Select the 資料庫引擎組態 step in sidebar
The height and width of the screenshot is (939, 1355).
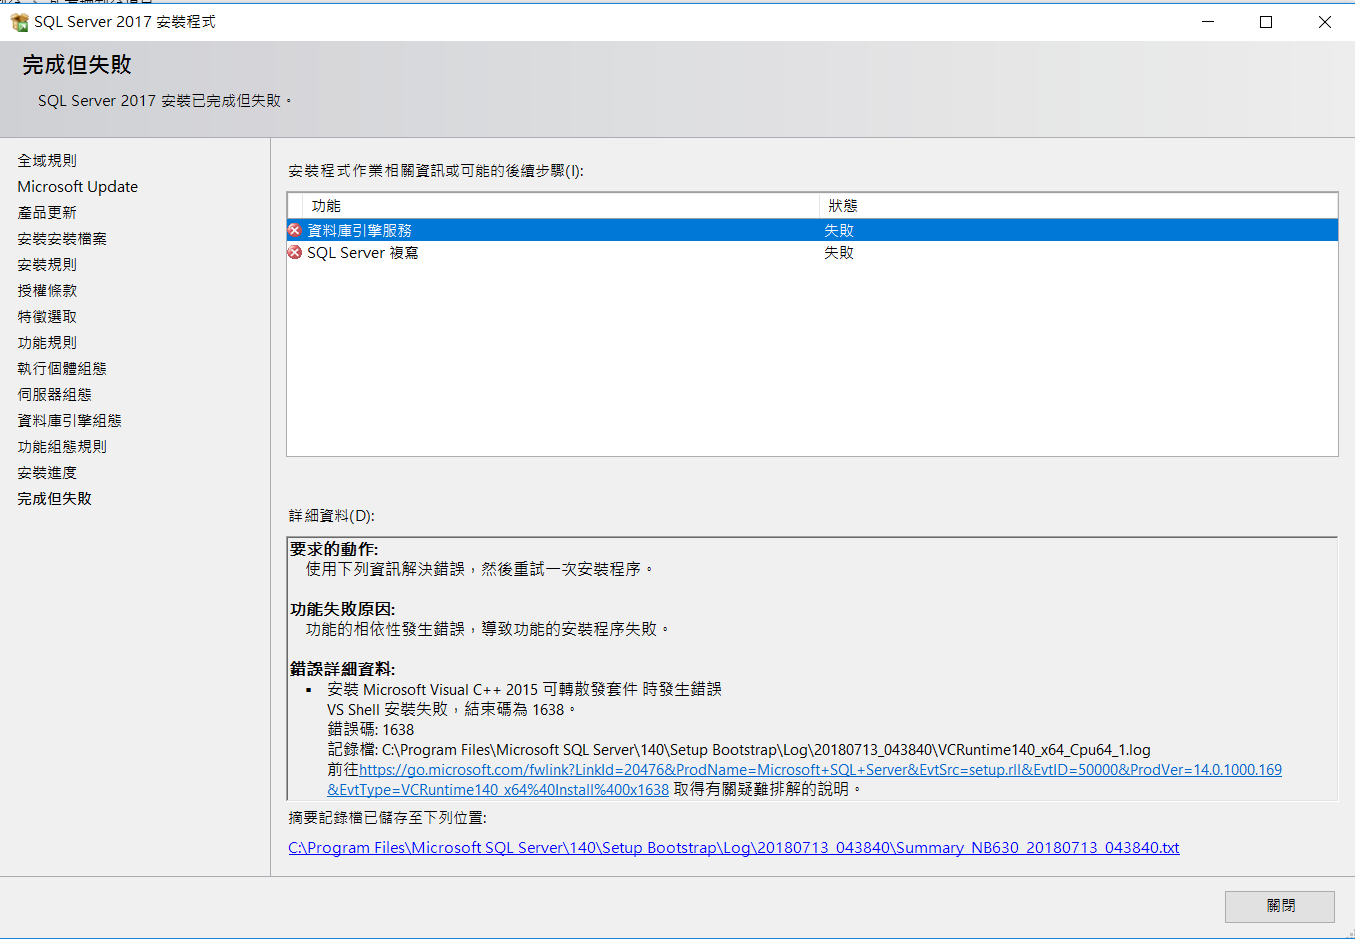(x=69, y=420)
